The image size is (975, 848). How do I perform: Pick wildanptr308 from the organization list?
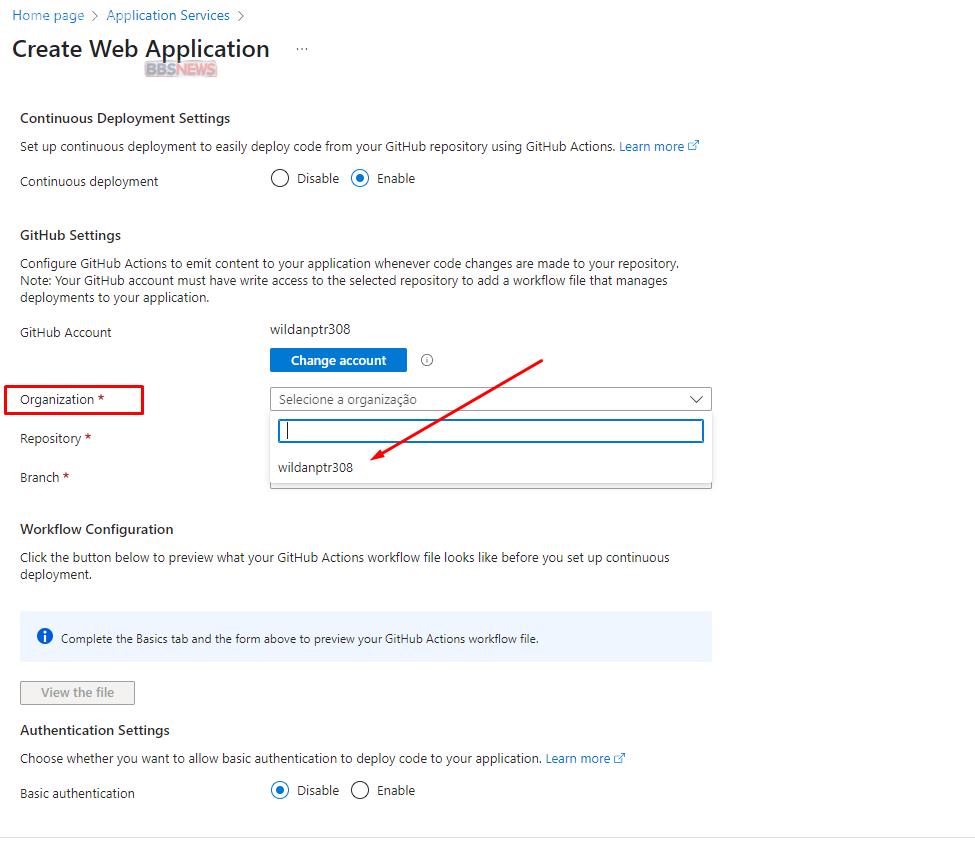pyautogui.click(x=316, y=467)
